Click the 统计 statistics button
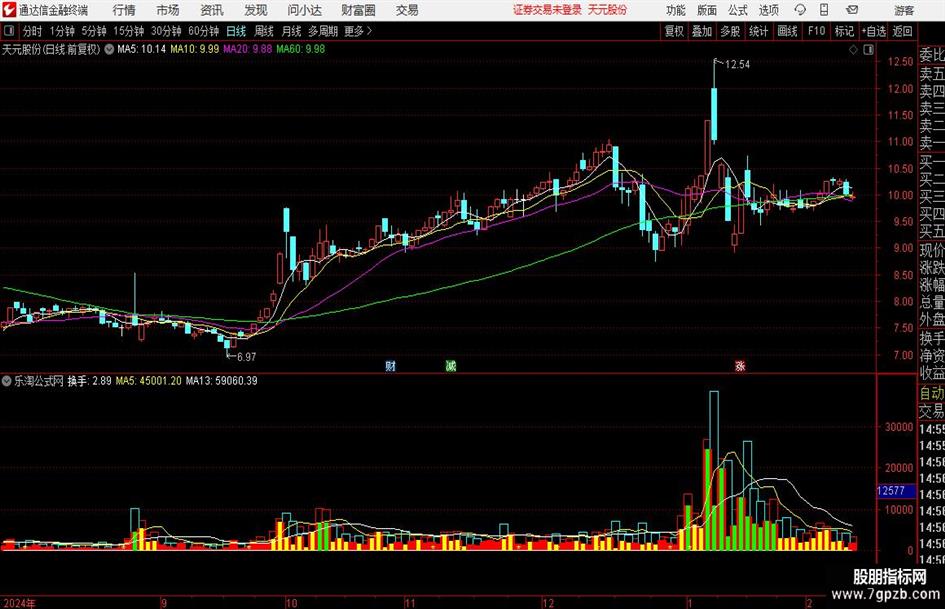This screenshot has width=945, height=609. pos(759,31)
